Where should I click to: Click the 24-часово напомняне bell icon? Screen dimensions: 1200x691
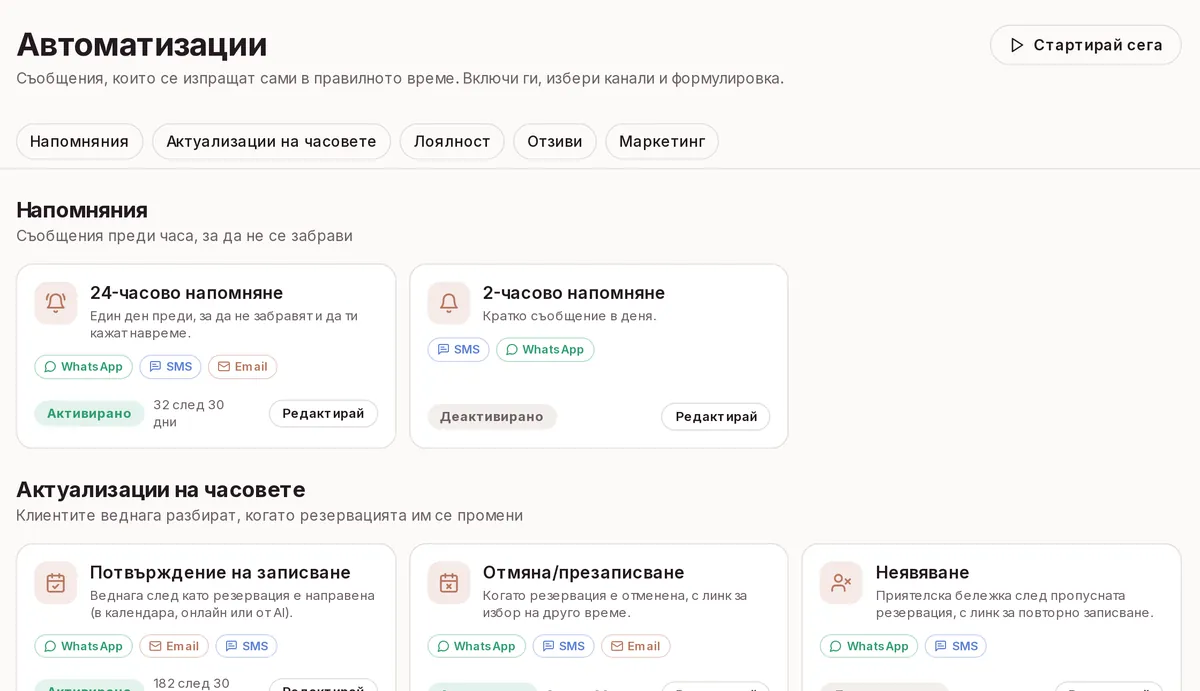(56, 303)
